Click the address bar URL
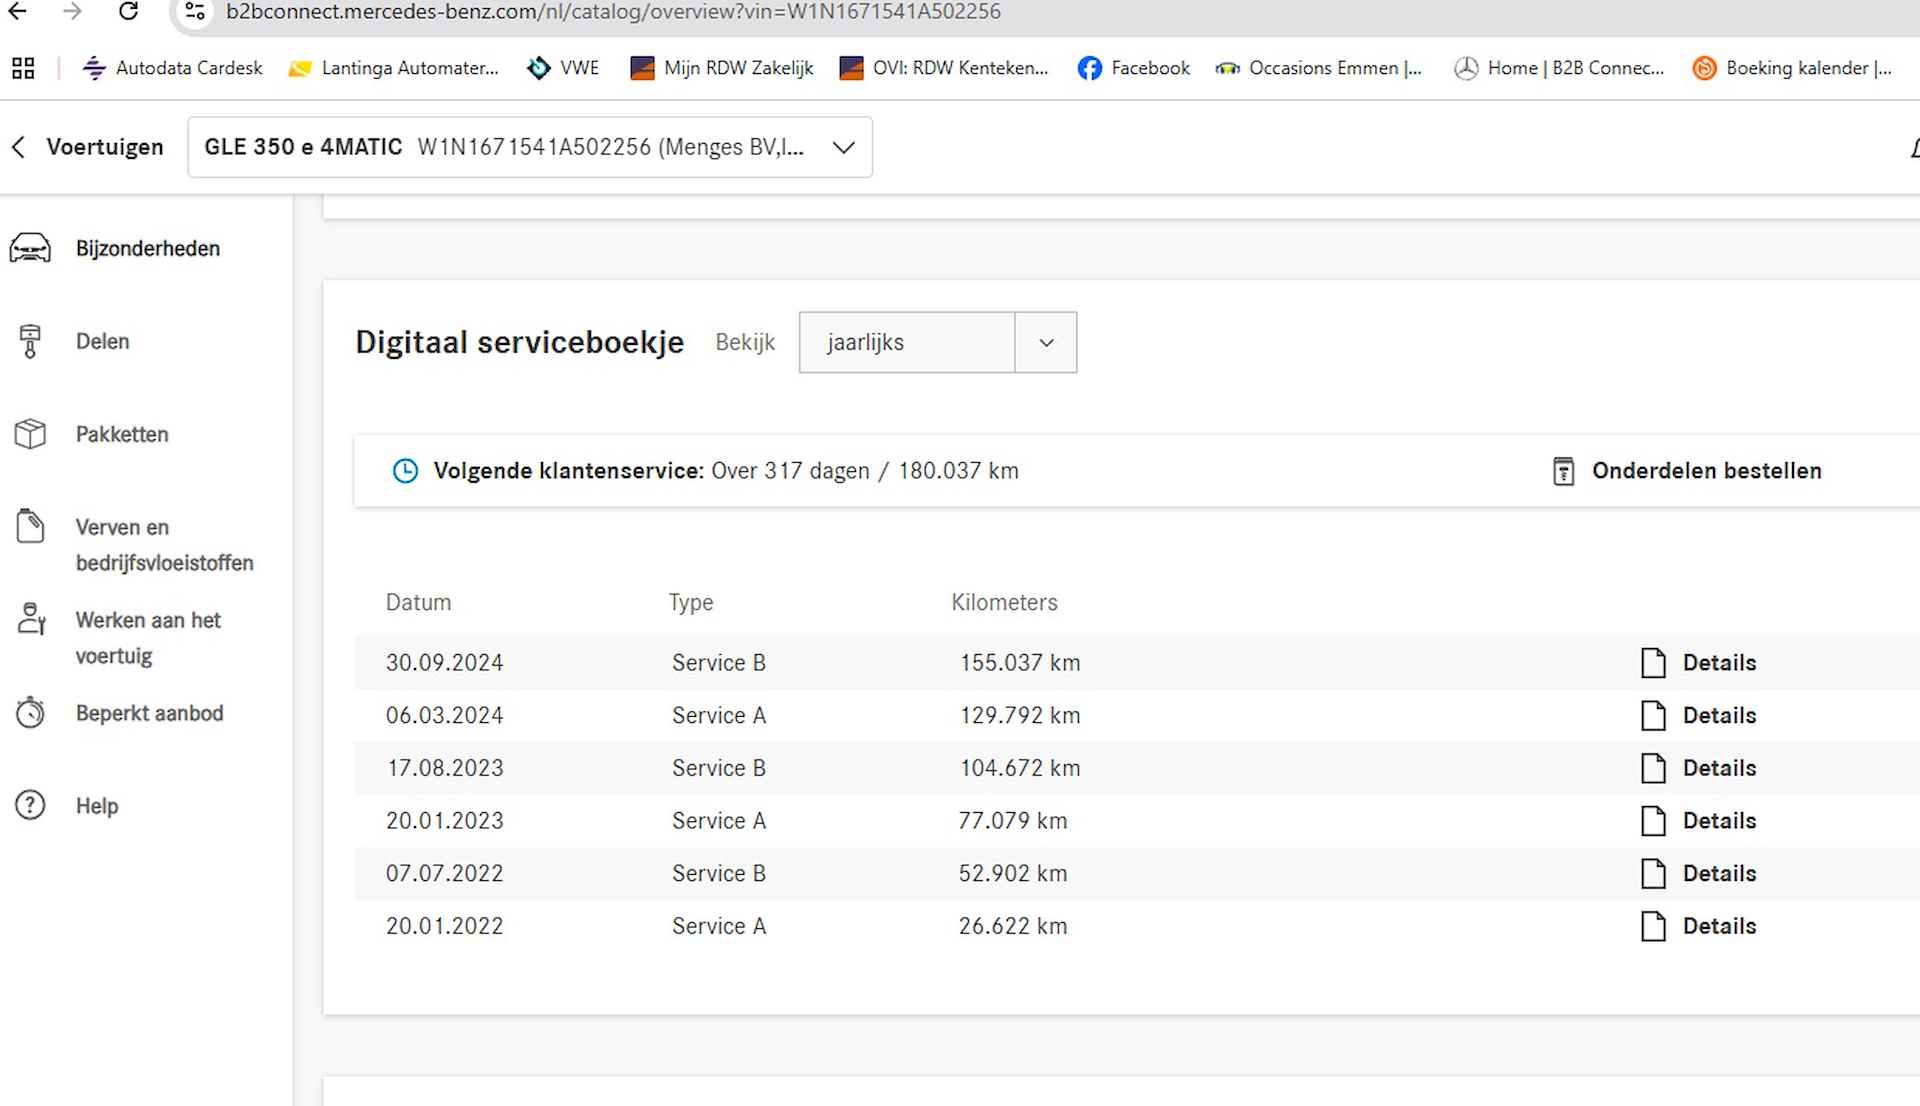The image size is (1920, 1106). tap(613, 12)
